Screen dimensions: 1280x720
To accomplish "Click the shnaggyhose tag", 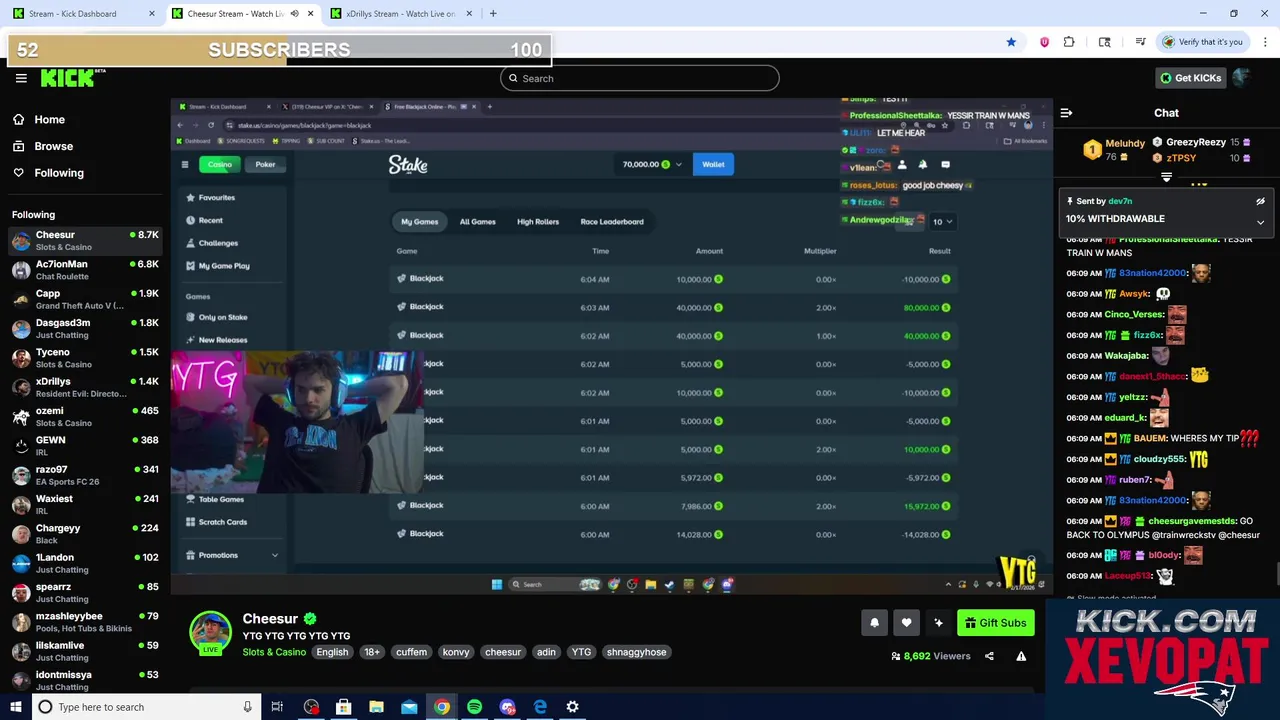I will 636,652.
